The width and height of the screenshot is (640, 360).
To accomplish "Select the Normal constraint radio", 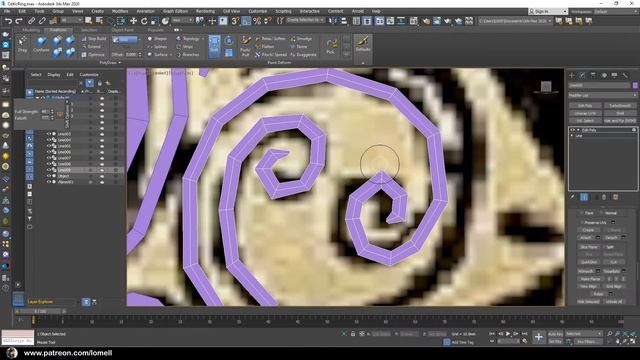I will point(602,213).
